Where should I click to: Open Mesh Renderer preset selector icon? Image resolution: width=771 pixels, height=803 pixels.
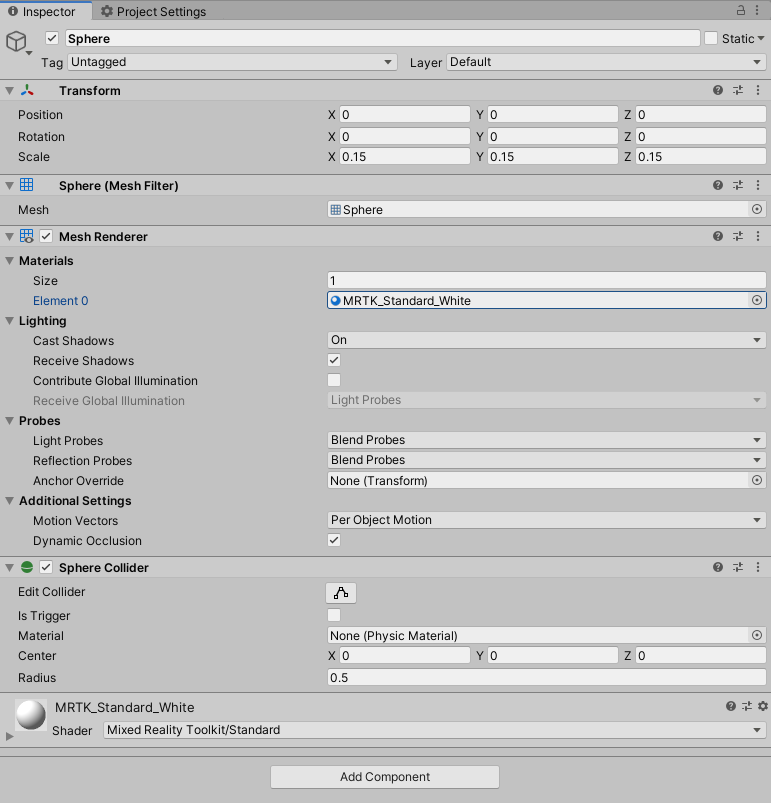pos(738,237)
